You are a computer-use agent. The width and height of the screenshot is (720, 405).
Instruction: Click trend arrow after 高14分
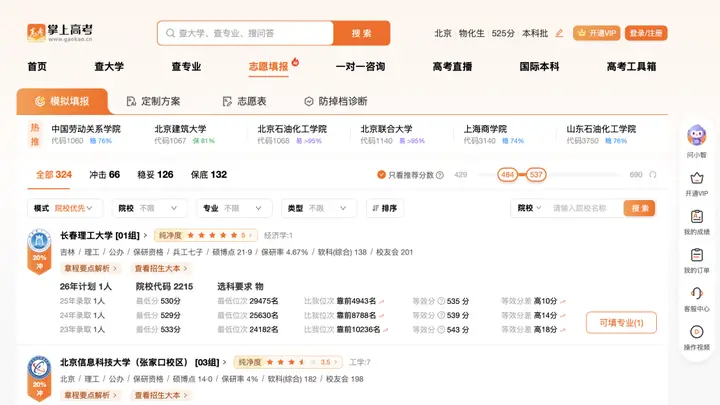(563, 316)
